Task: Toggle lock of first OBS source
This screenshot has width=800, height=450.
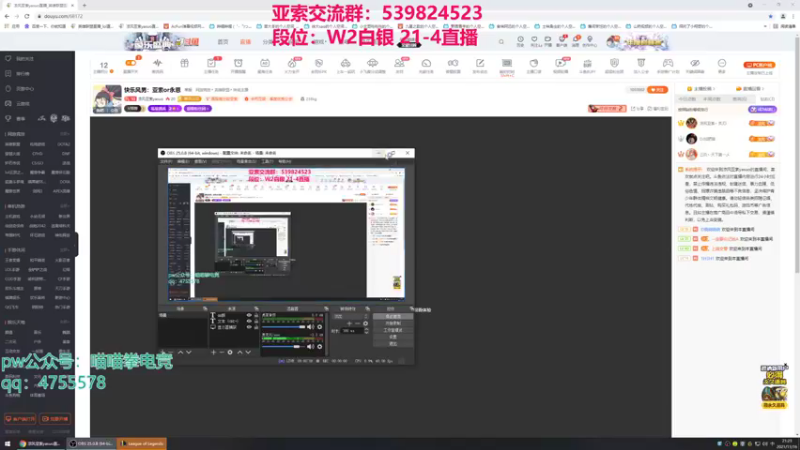Action: (x=256, y=315)
